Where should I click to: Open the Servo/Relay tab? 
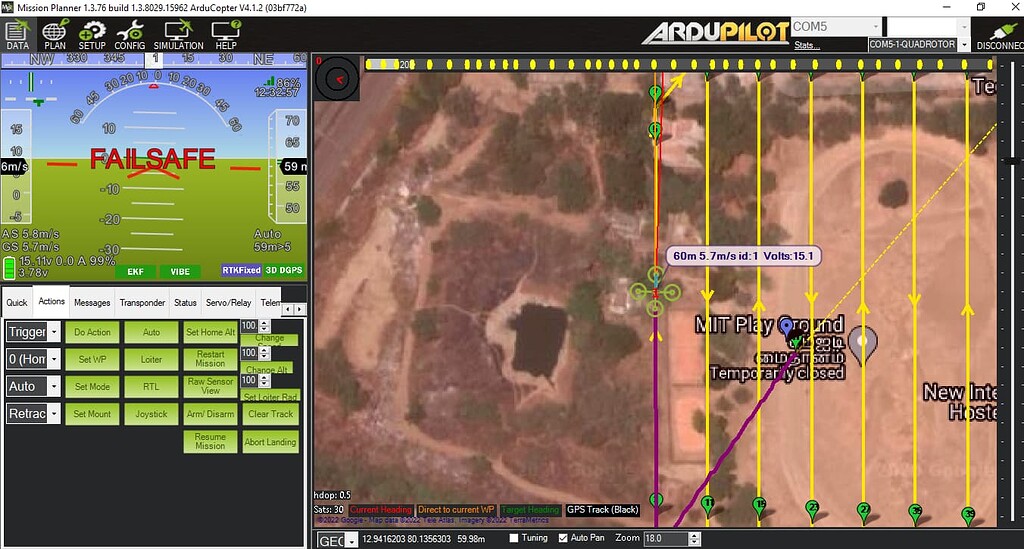pos(229,302)
